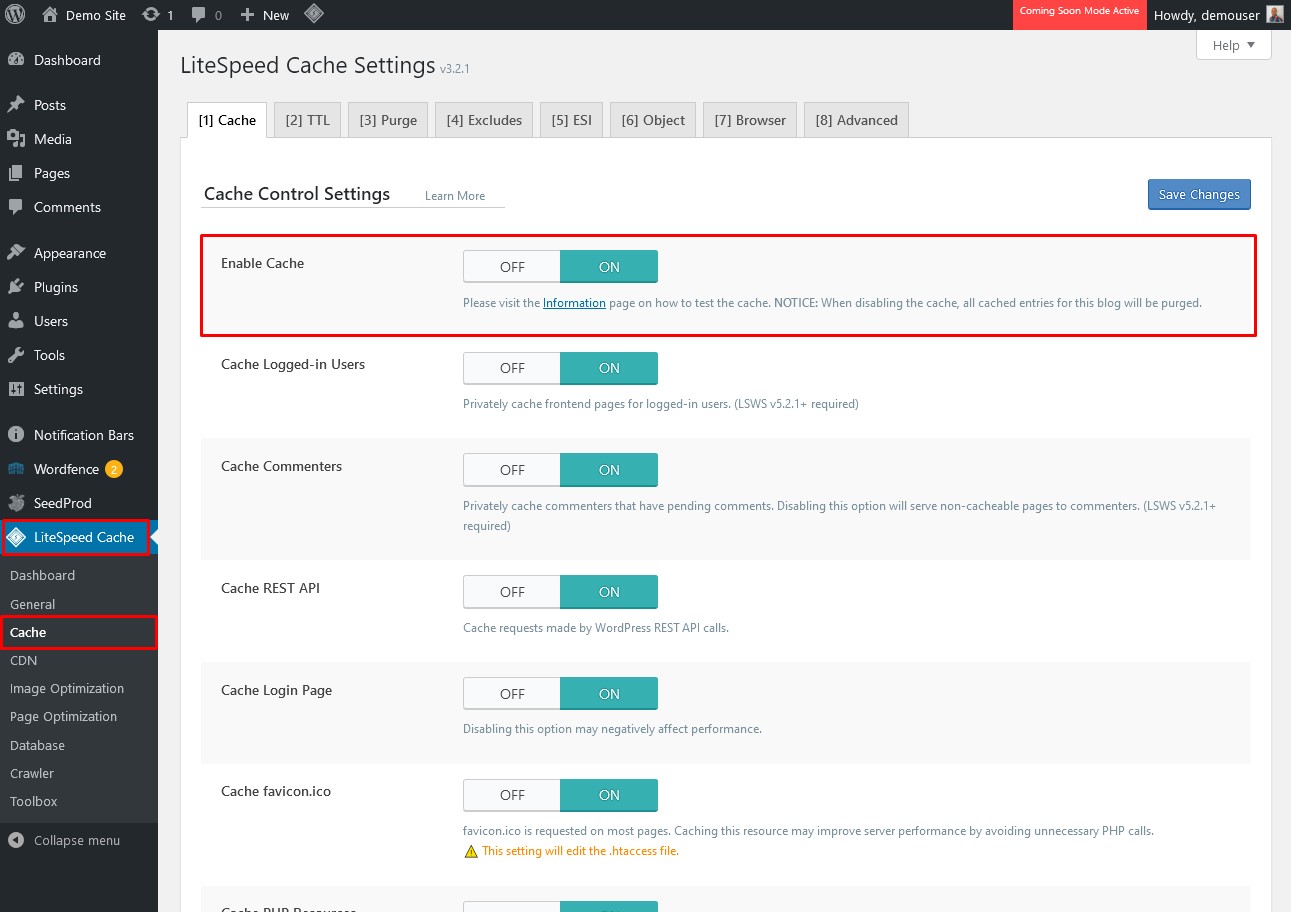The height and width of the screenshot is (912, 1291).
Task: Click the Collapse menu label
Action: (x=77, y=840)
